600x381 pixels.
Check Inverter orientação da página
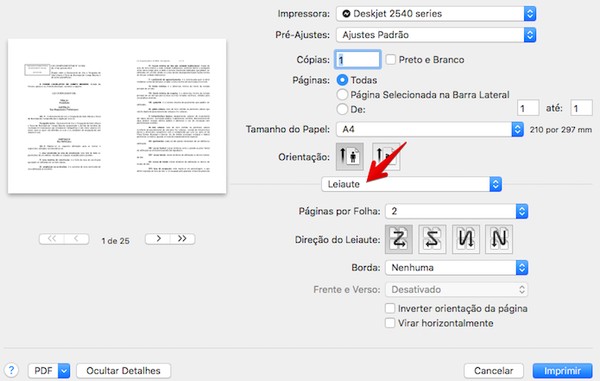click(x=390, y=308)
